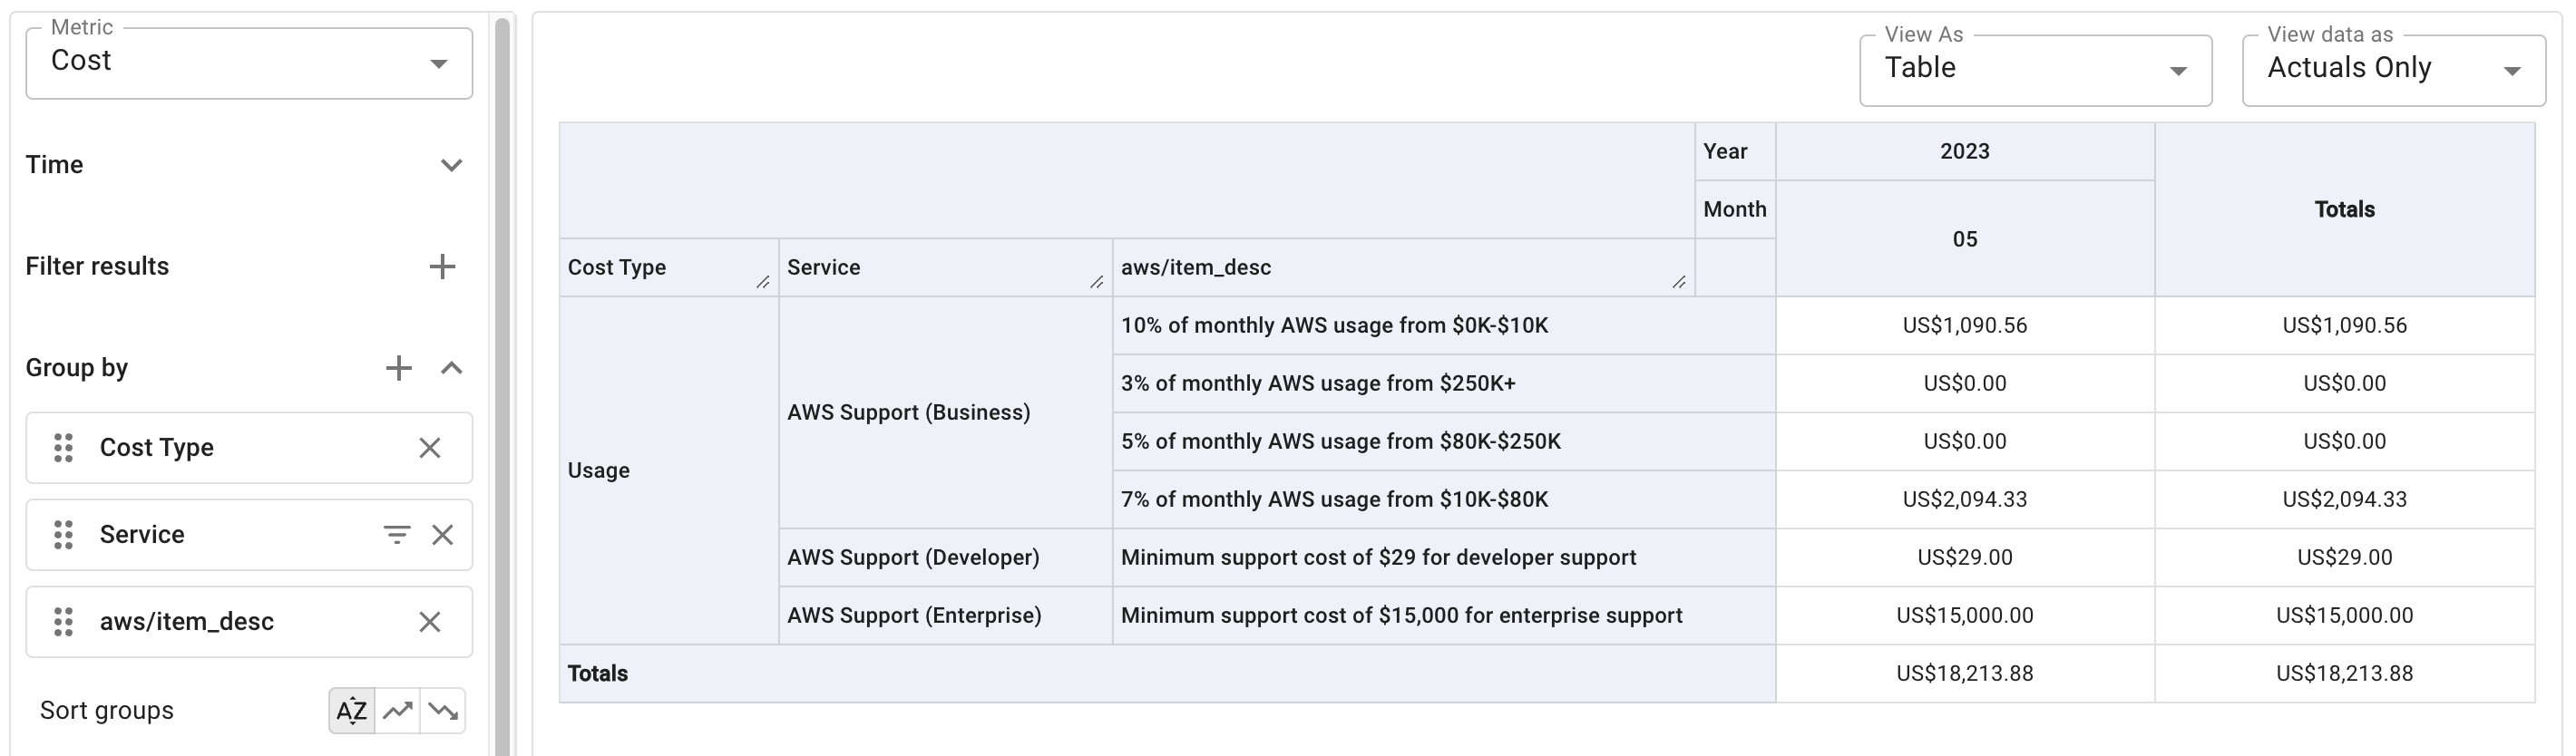This screenshot has height=756, width=2576.
Task: Remove the Cost Type grouping
Action: [x=430, y=448]
